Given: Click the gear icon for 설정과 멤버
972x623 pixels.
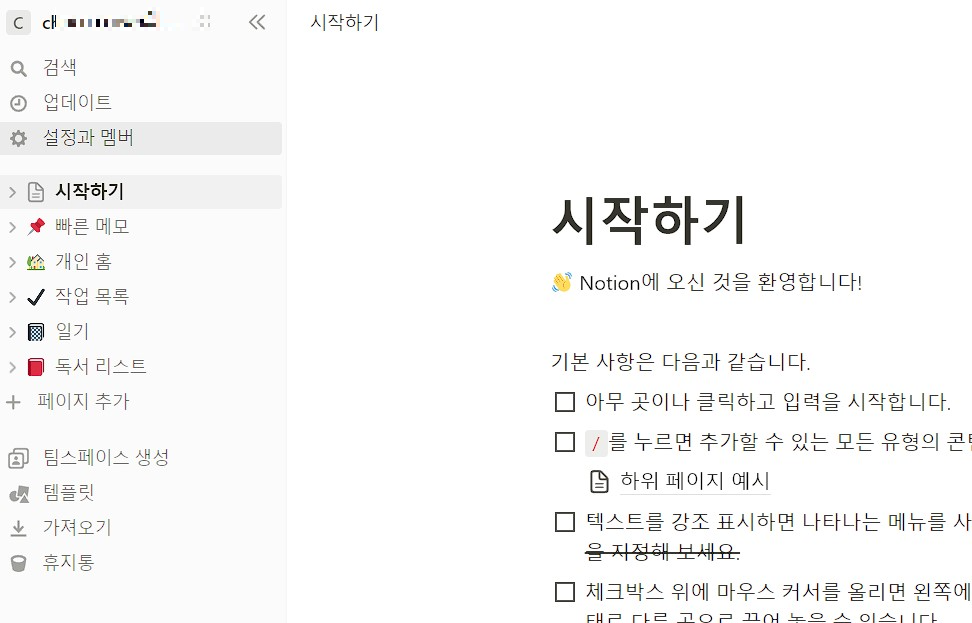Looking at the screenshot, I should tap(19, 138).
